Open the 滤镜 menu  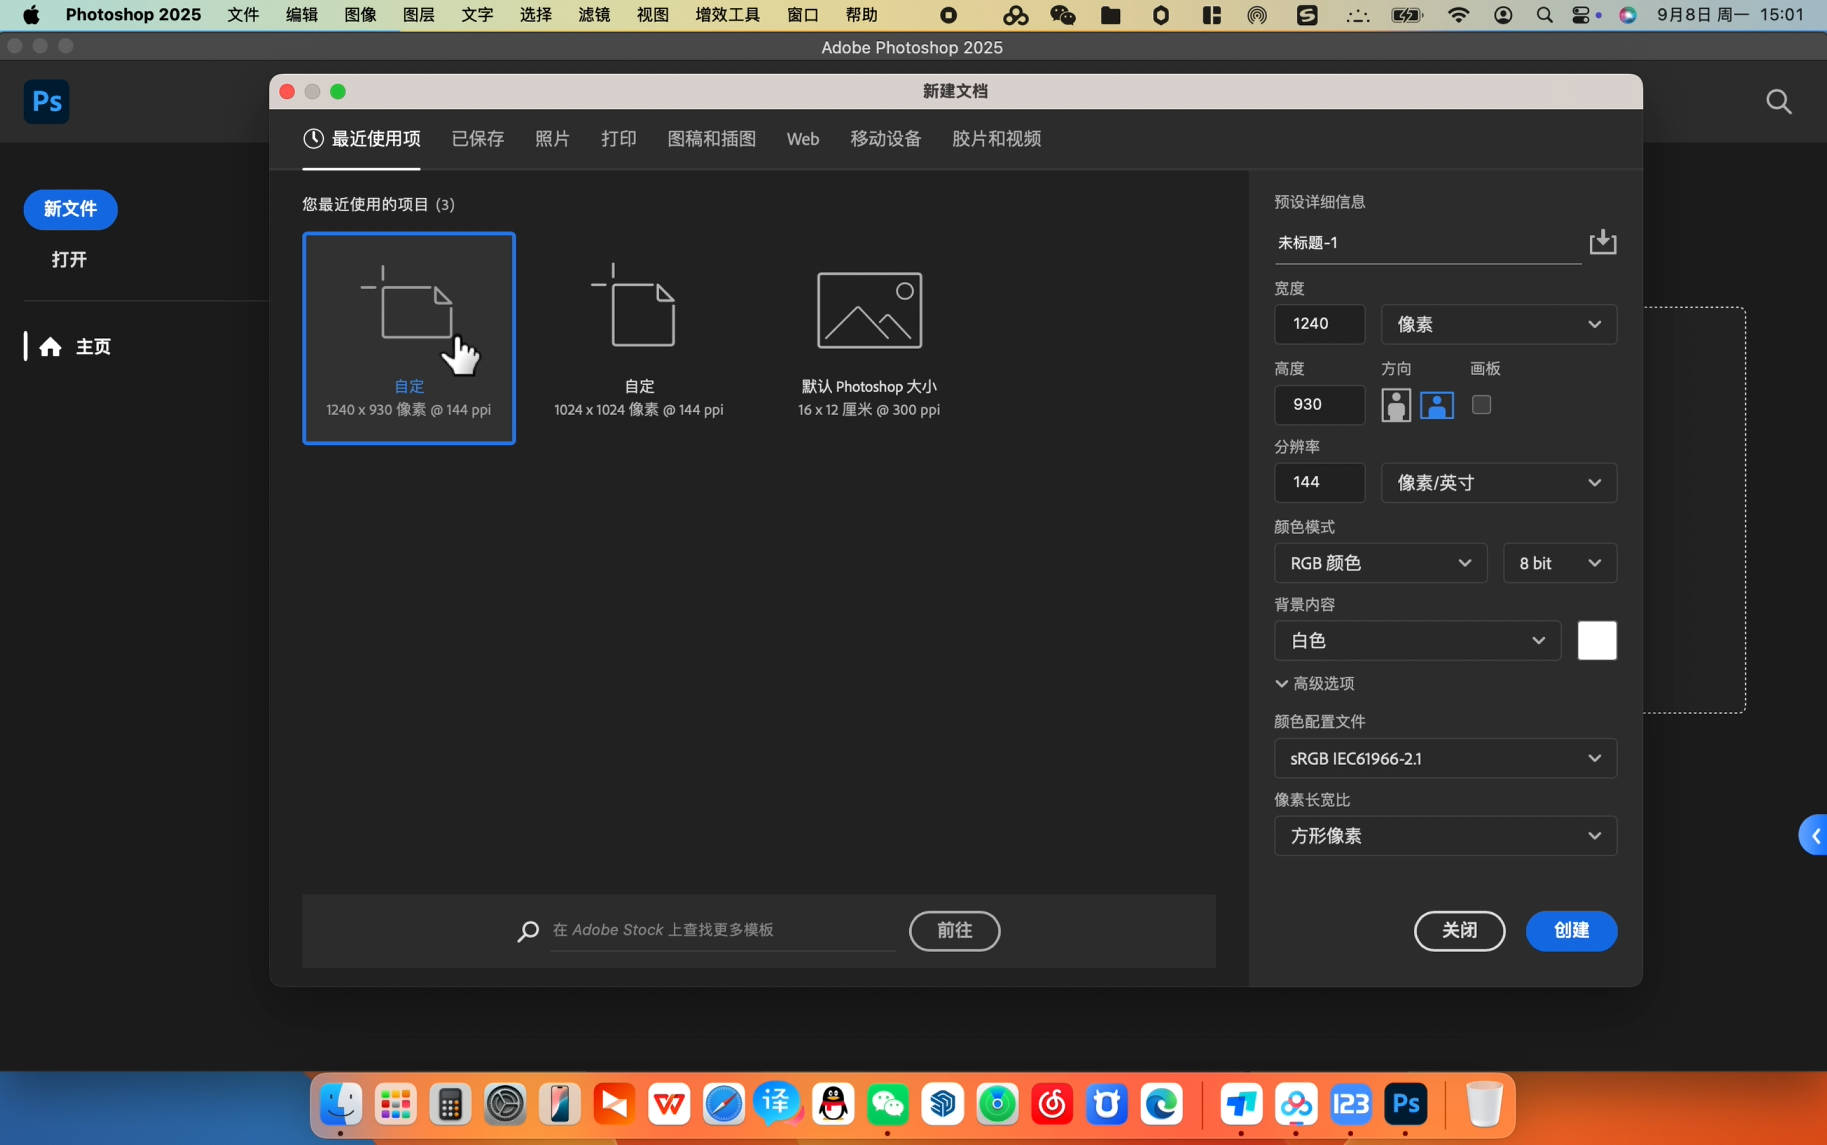594,15
